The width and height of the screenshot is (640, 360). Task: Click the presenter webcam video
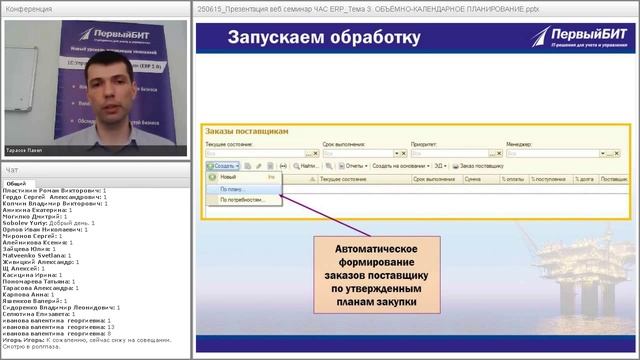[96, 88]
